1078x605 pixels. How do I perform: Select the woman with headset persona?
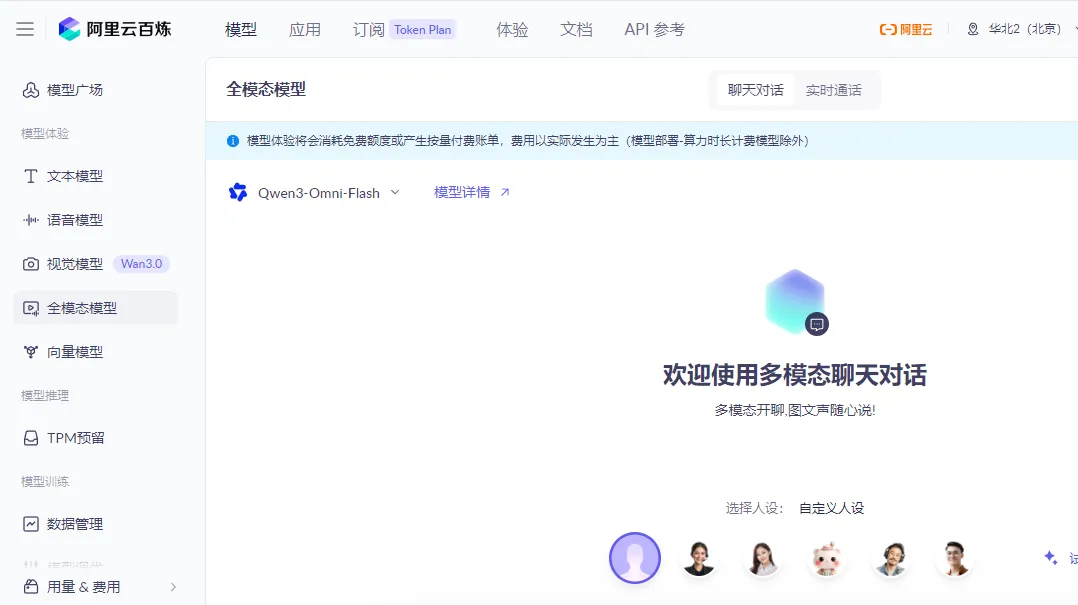click(x=698, y=558)
